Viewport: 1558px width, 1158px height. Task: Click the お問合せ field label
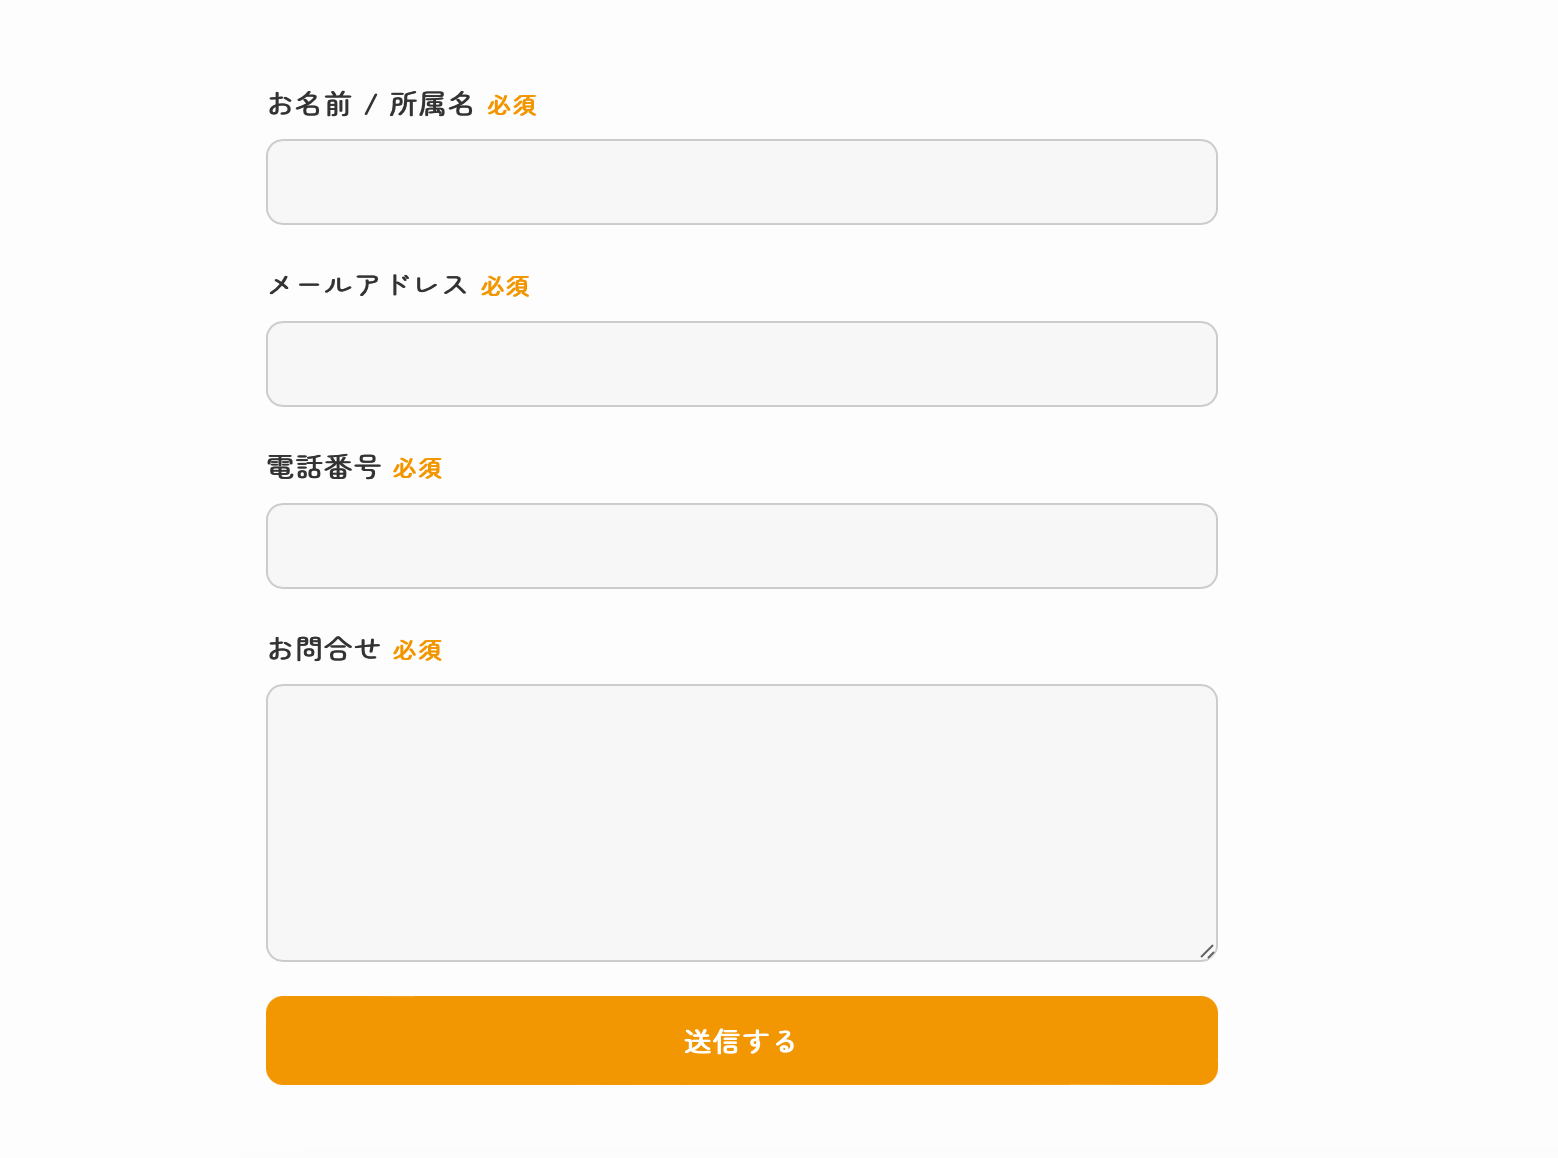pos(323,650)
